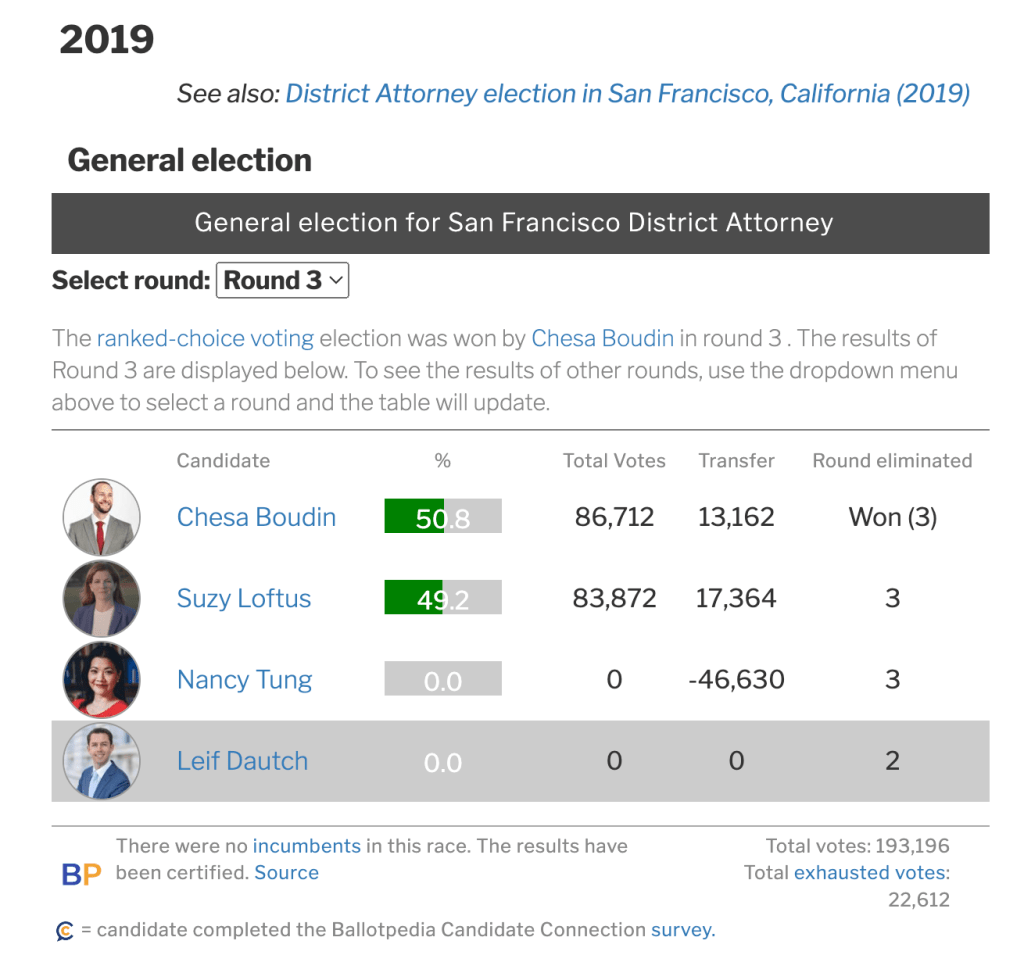Open Leif Dautch candidate page
This screenshot has height=955, width=1024.
coord(242,761)
